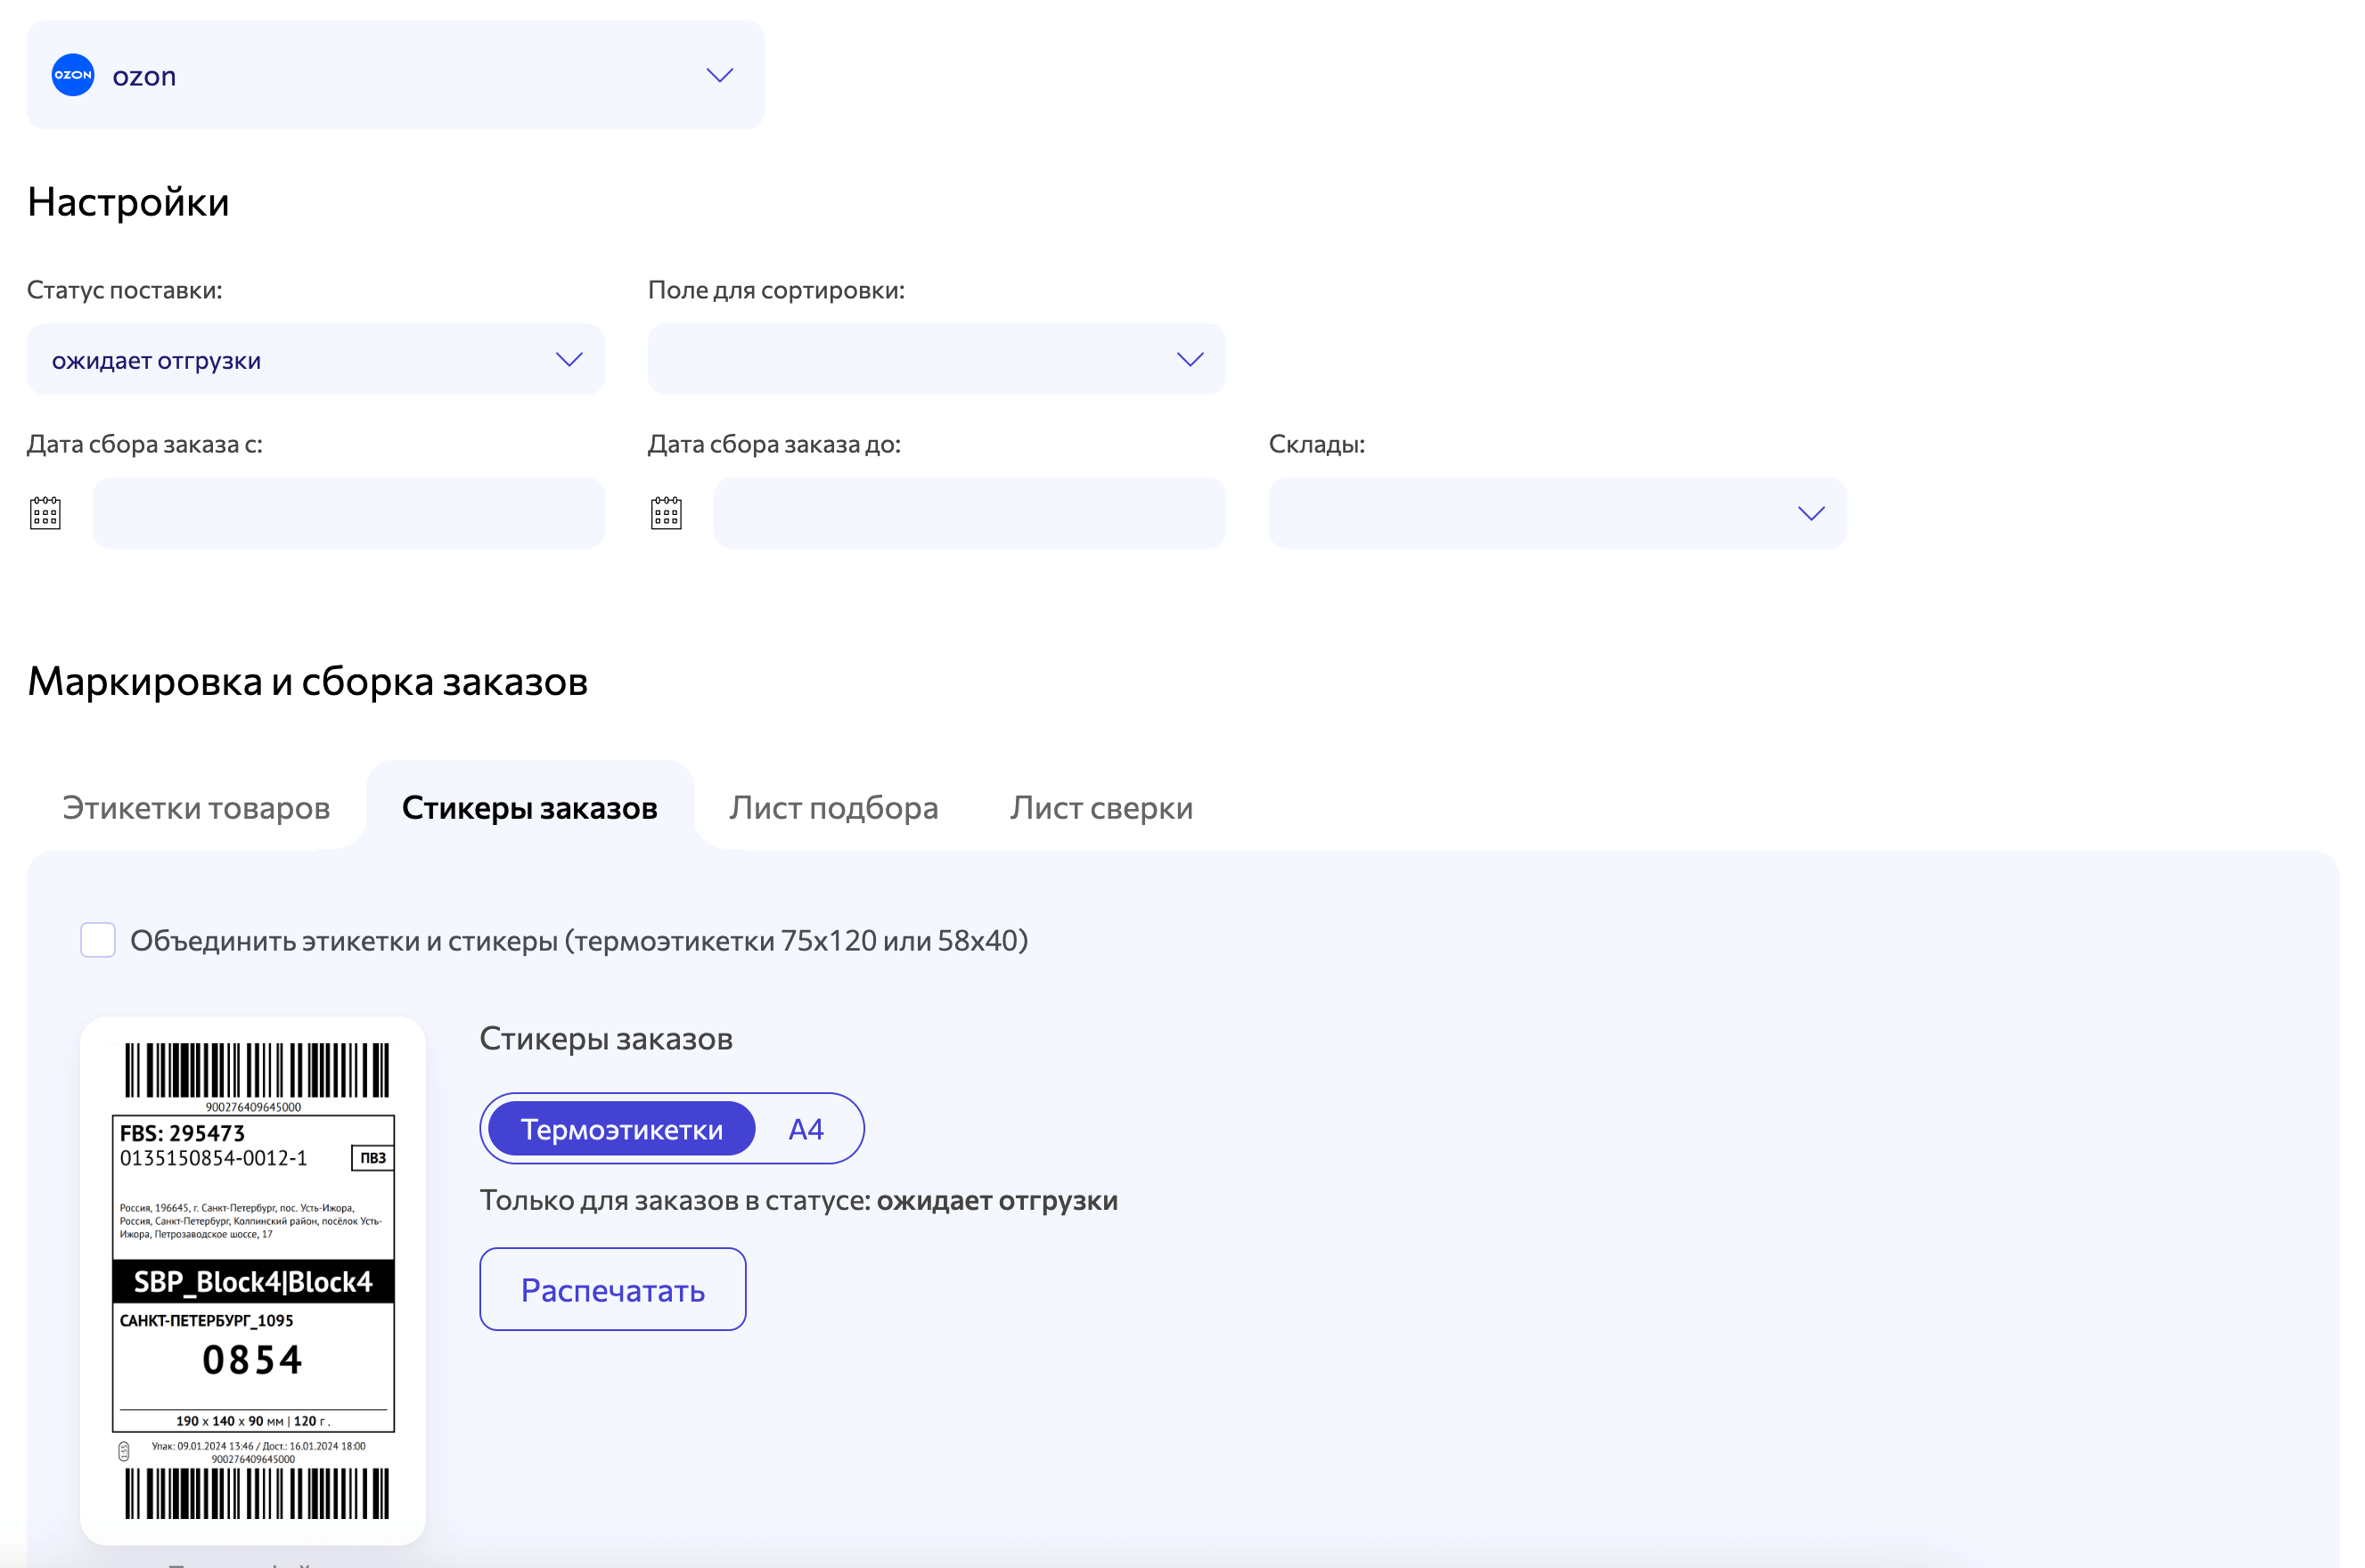Viewport: 2365px width, 1568px height.
Task: Click the start date input field
Action: pos(348,513)
